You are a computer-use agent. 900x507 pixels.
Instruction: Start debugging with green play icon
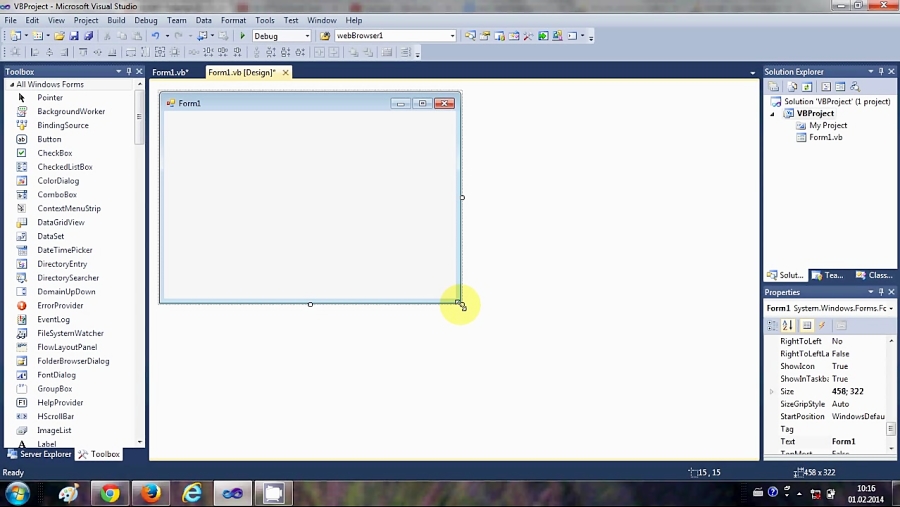(x=242, y=36)
